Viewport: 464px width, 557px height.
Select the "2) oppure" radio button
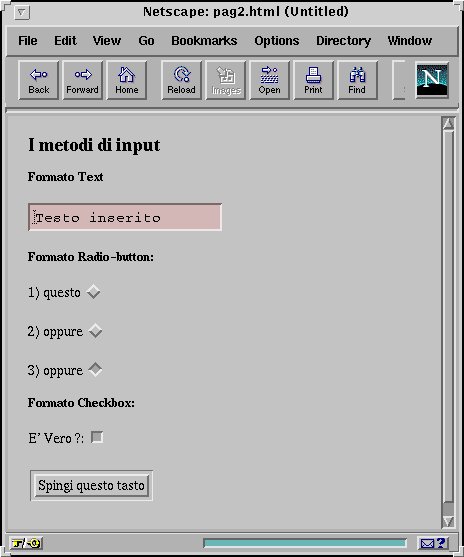pyautogui.click(x=95, y=331)
